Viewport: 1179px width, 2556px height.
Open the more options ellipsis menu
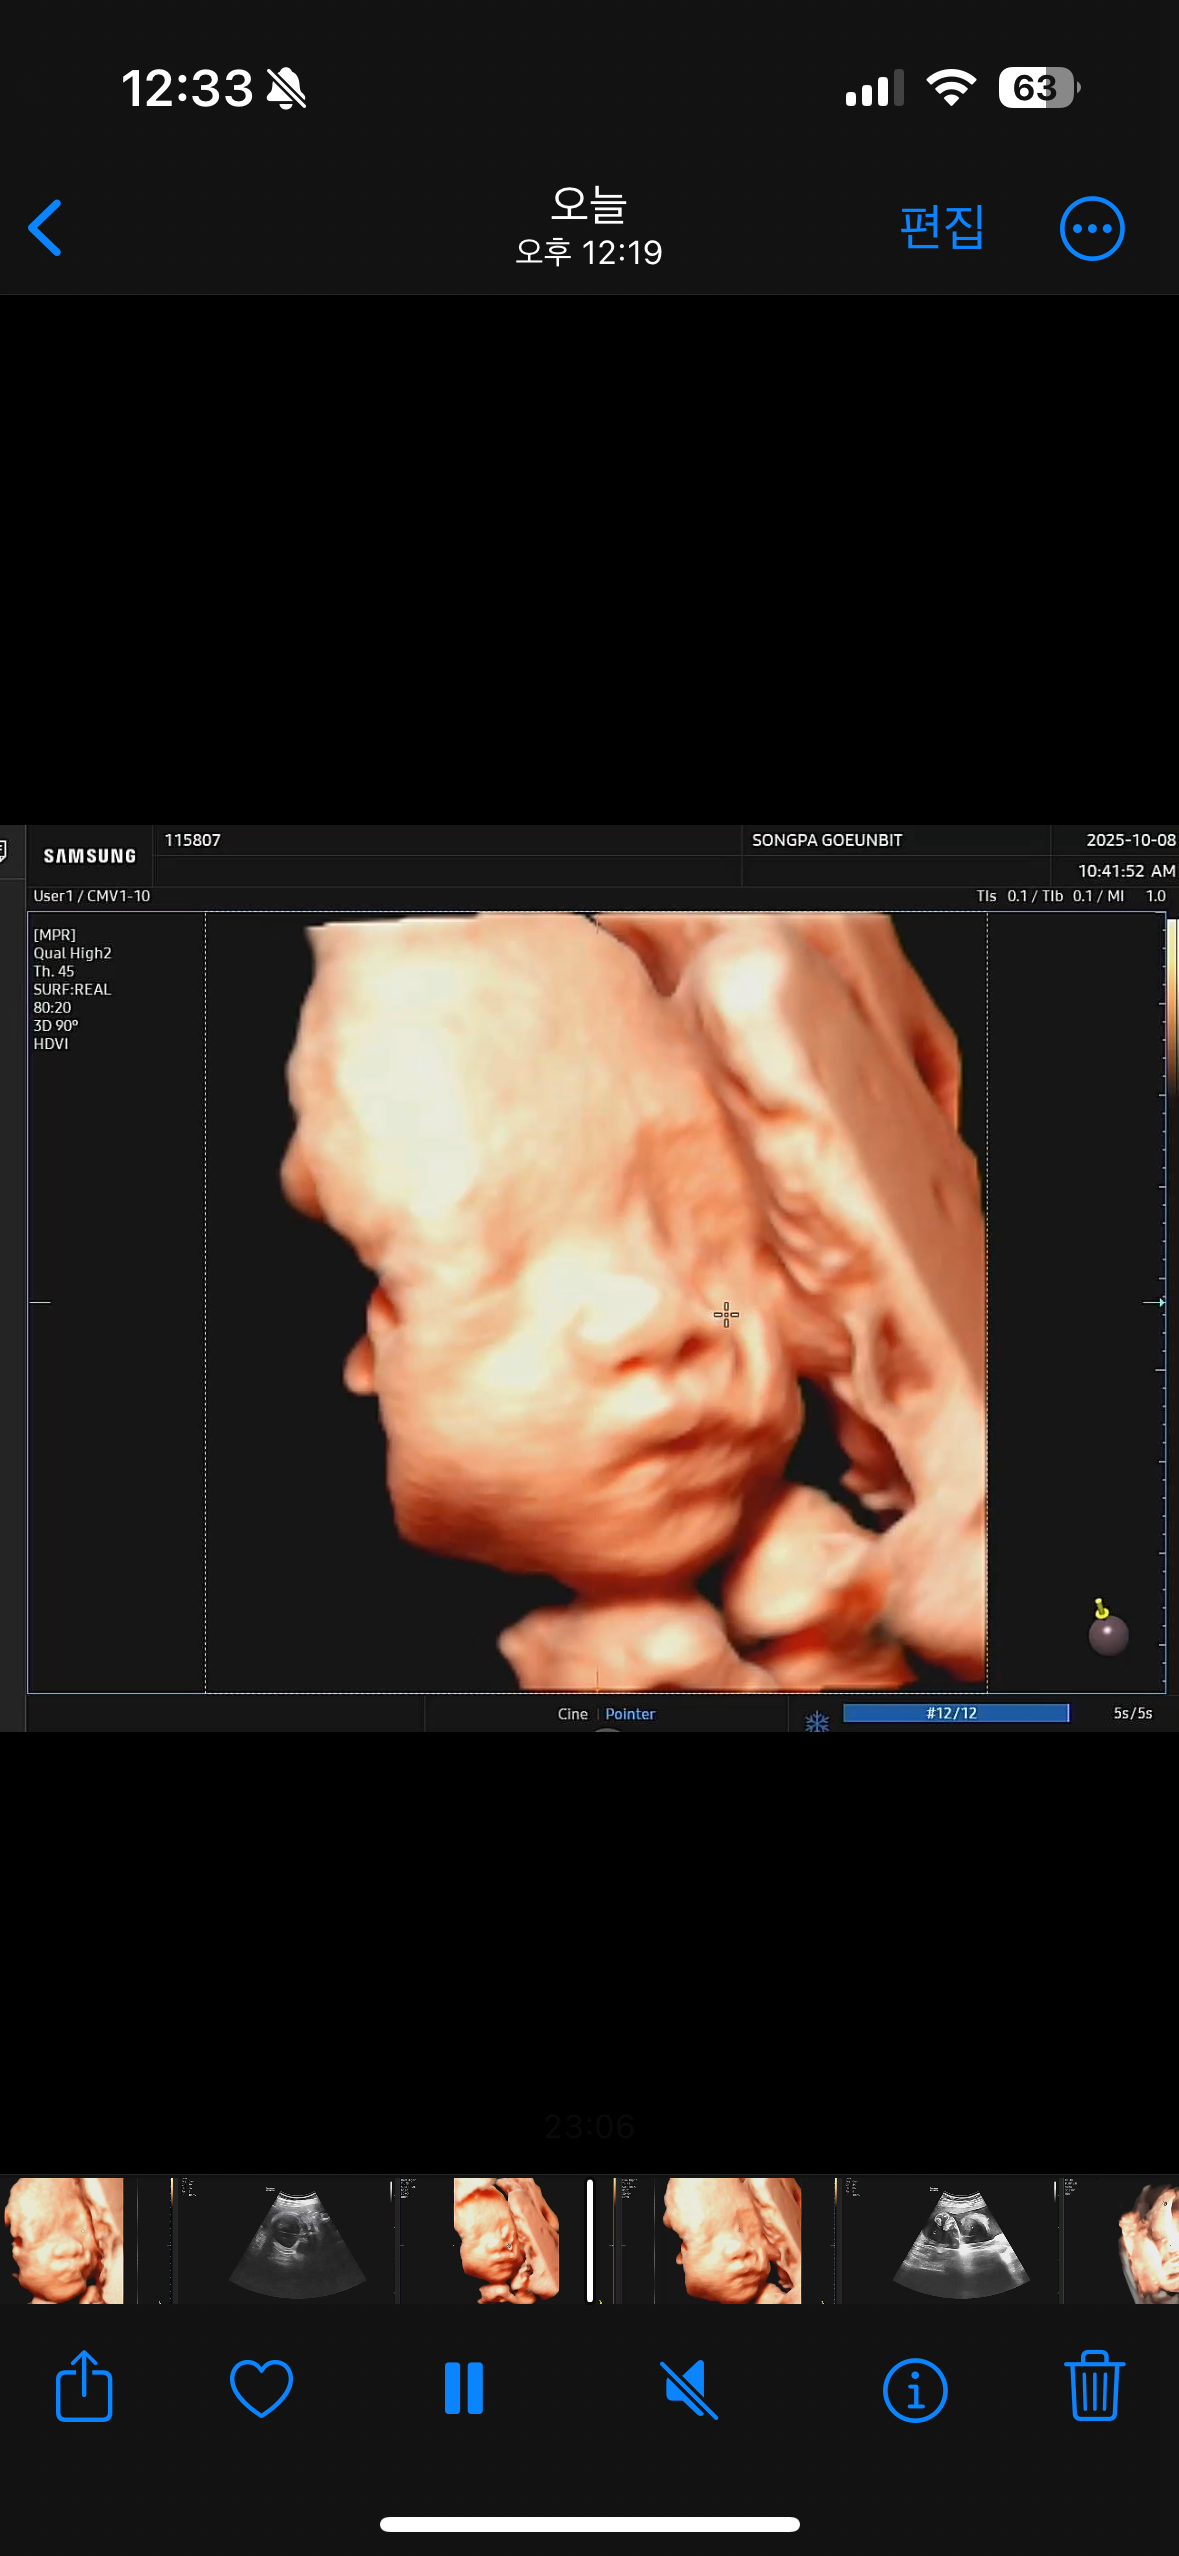click(1091, 228)
